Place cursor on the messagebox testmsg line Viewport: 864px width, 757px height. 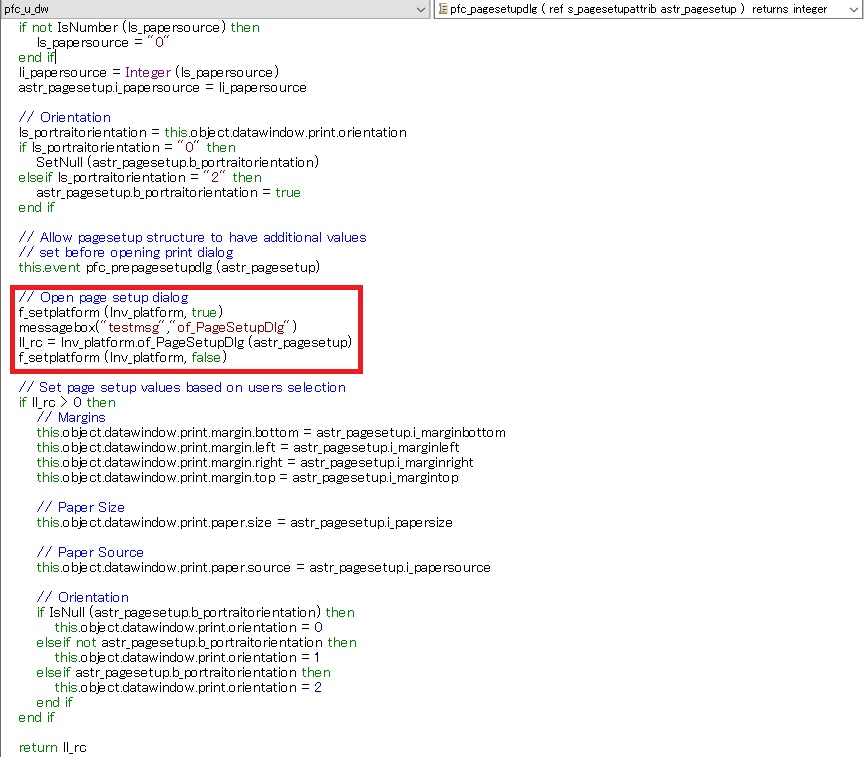coord(157,327)
